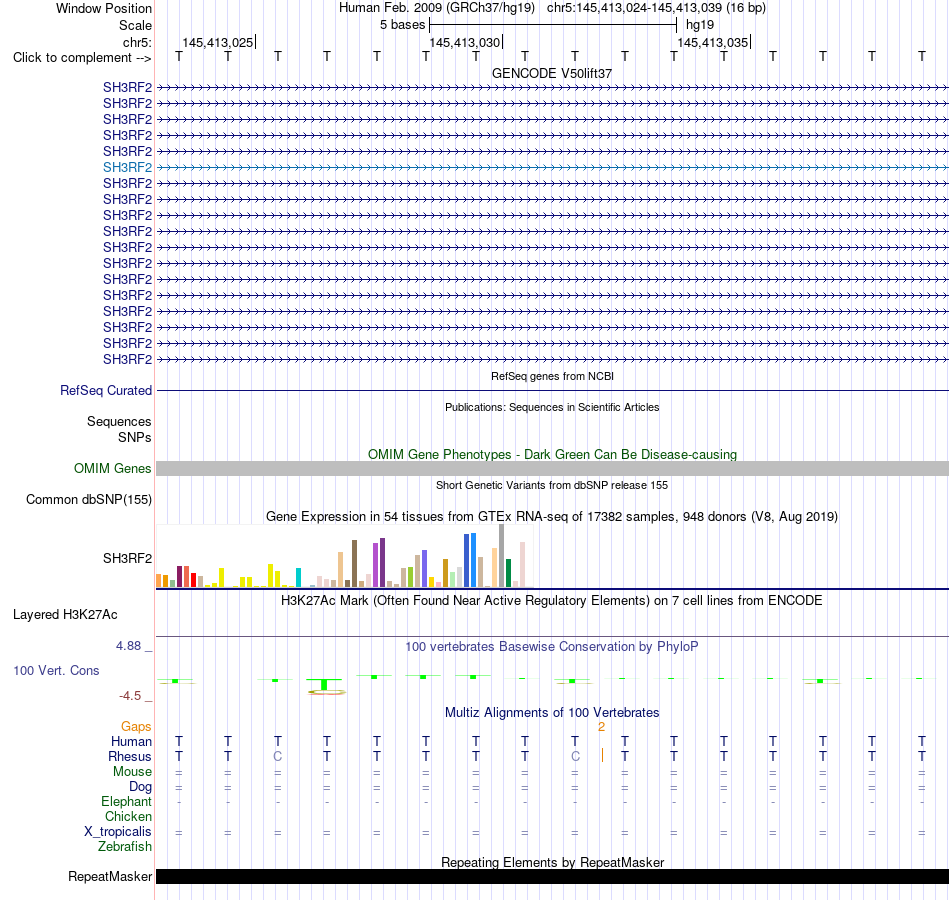This screenshot has height=900, width=950.
Task: Click the 'chr5:' base position label
Action: pyautogui.click(x=137, y=42)
